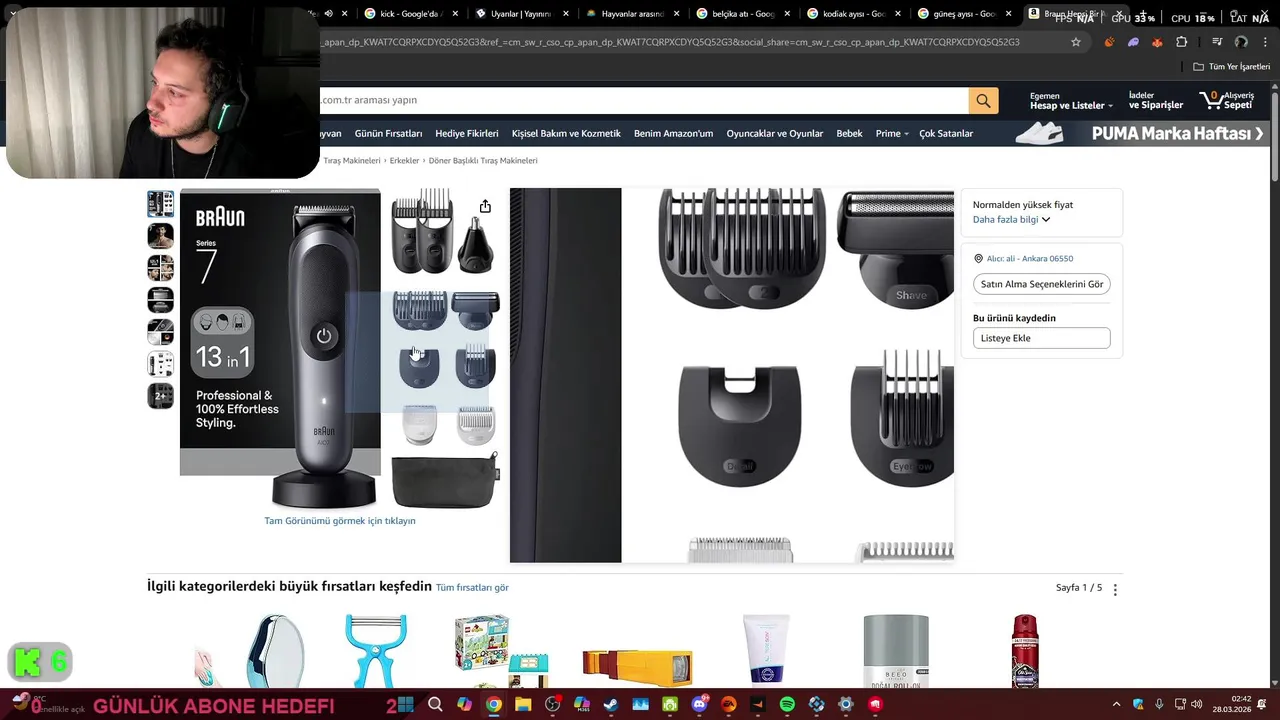Screen dimensions: 1280x720
Task: Click the Tıraş Makineleri breadcrumb link
Action: (351, 161)
